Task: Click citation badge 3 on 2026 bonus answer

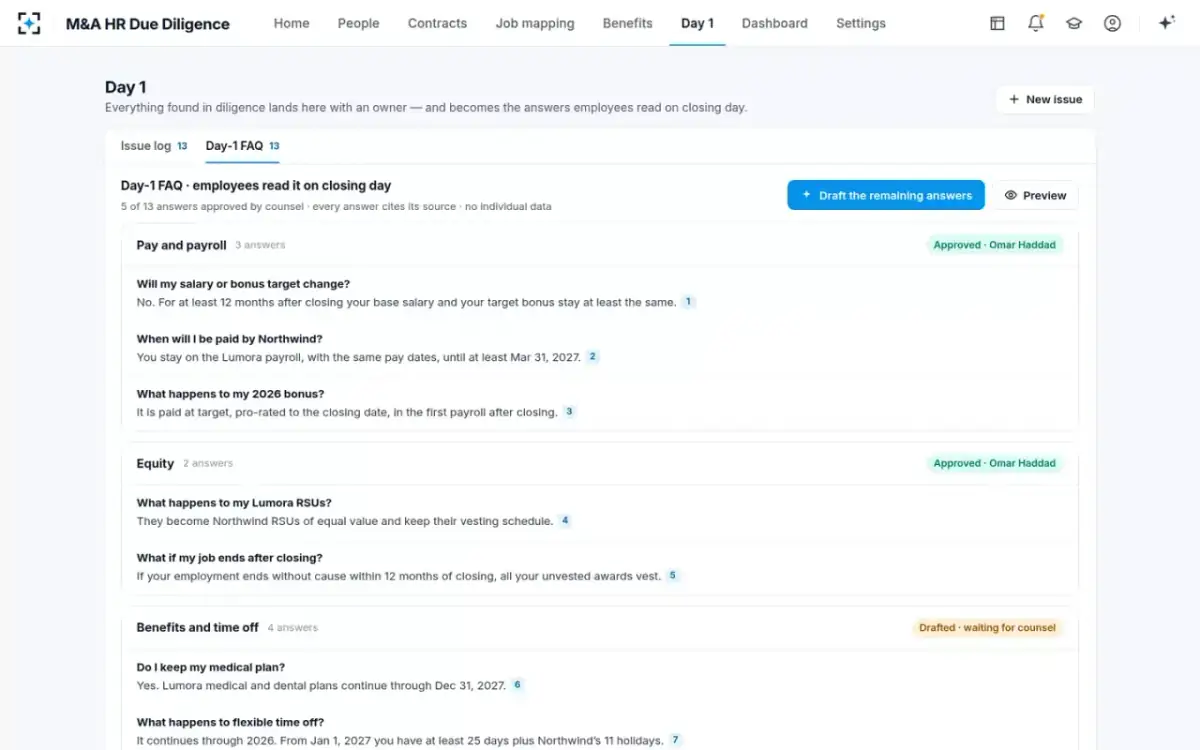Action: point(569,411)
